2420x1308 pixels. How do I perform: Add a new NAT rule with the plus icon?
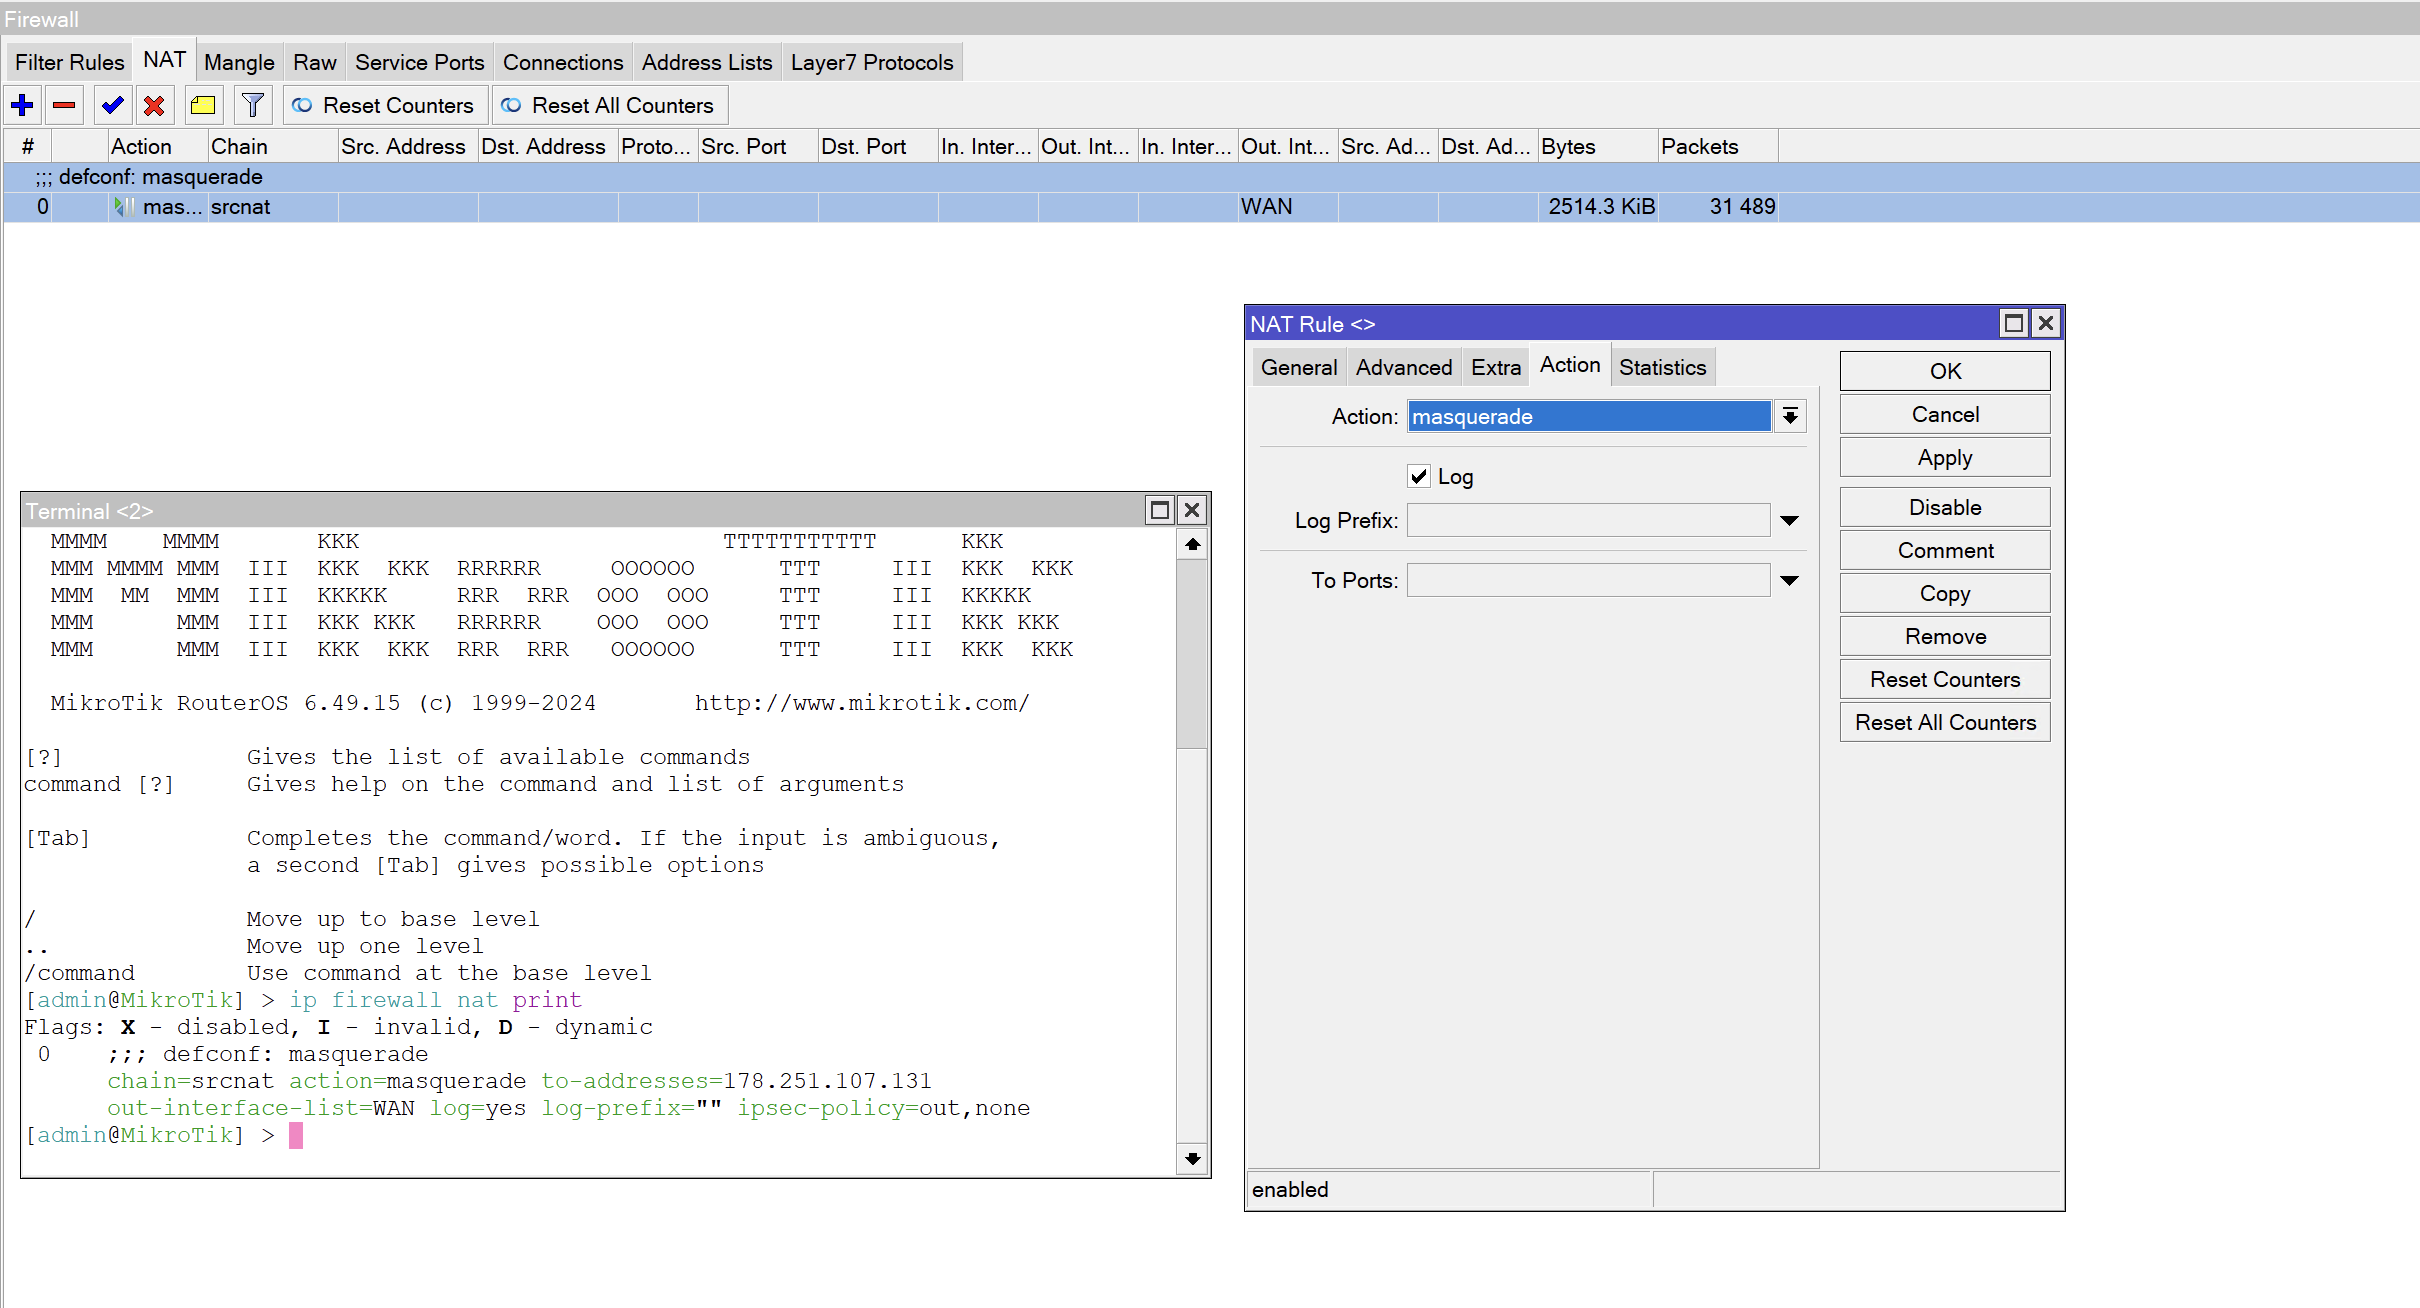point(22,105)
